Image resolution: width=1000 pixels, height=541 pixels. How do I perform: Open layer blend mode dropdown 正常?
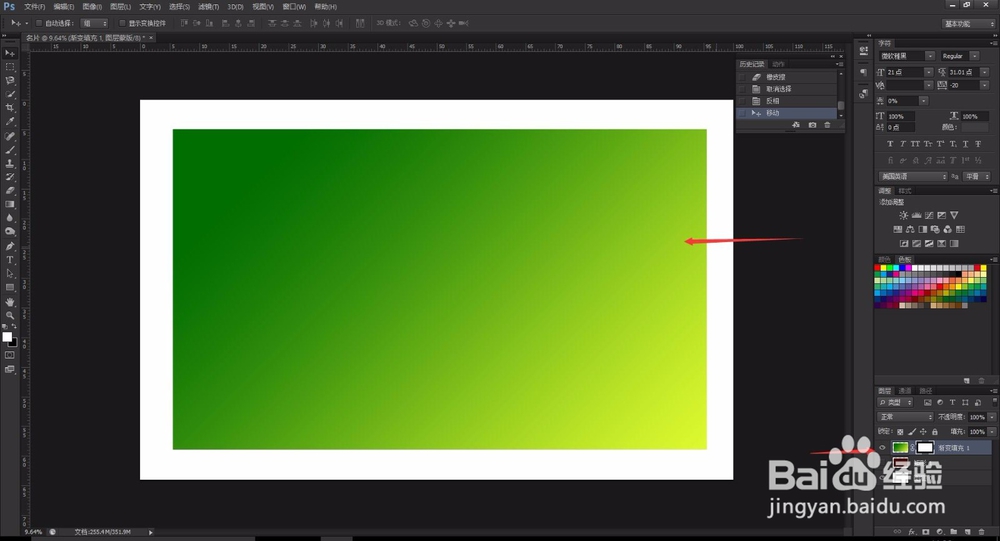point(905,417)
